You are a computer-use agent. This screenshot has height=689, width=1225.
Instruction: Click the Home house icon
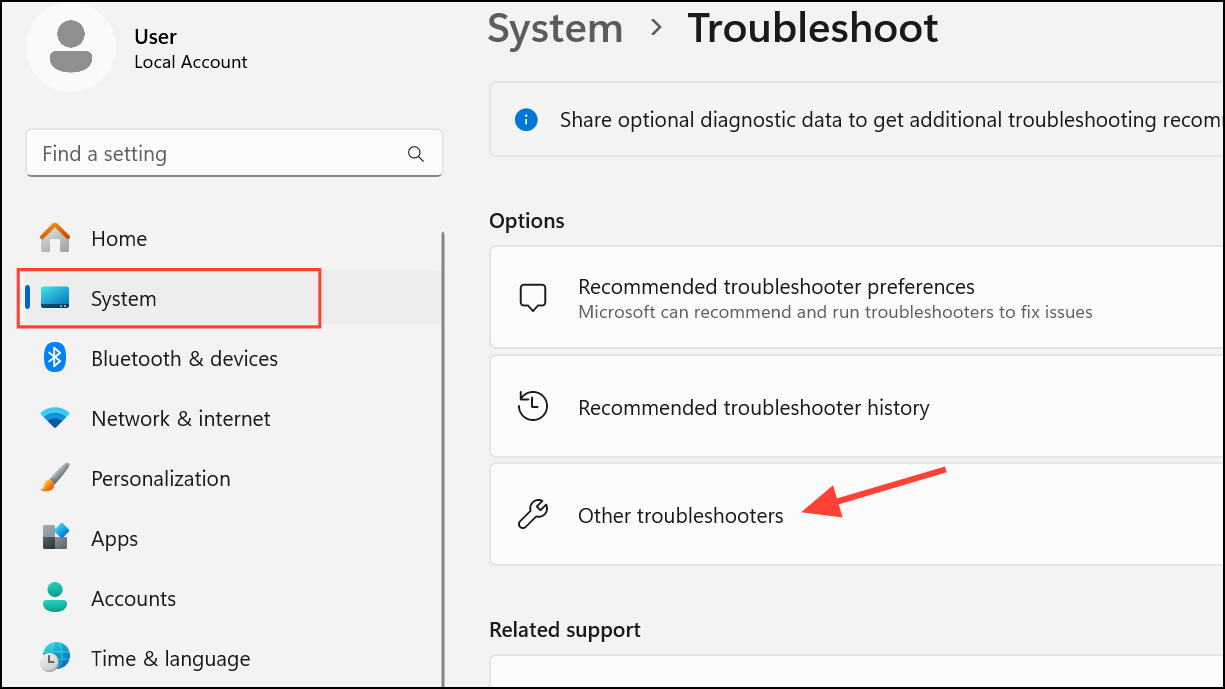pos(55,238)
